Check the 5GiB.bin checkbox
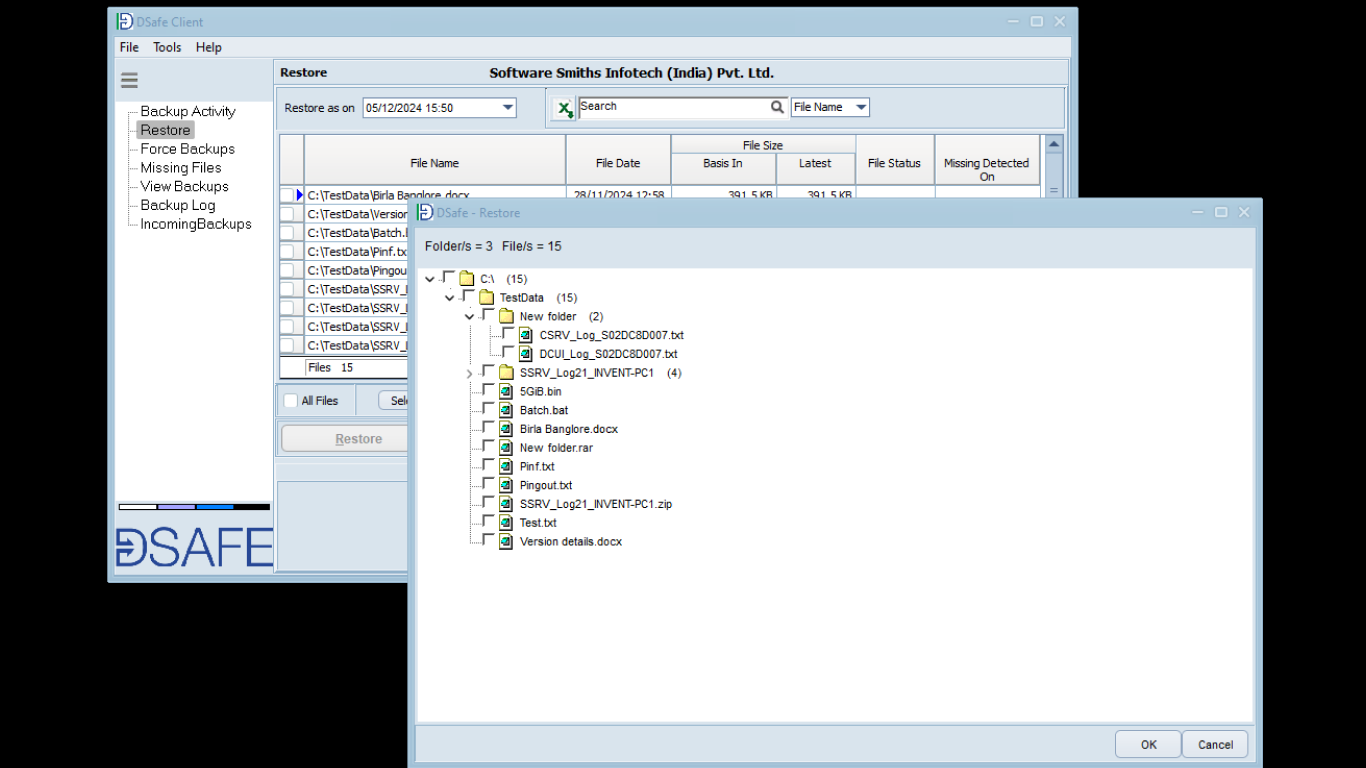The image size is (1366, 768). 489,391
